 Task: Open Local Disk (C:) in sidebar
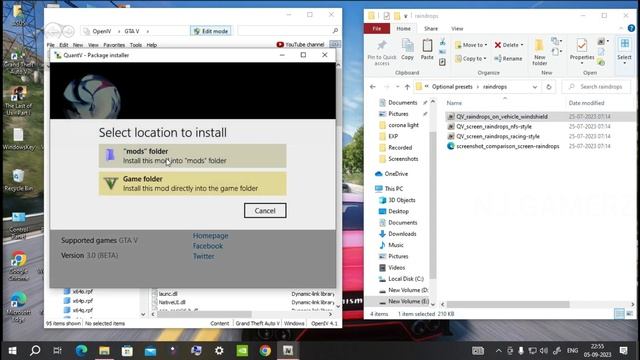click(x=401, y=279)
